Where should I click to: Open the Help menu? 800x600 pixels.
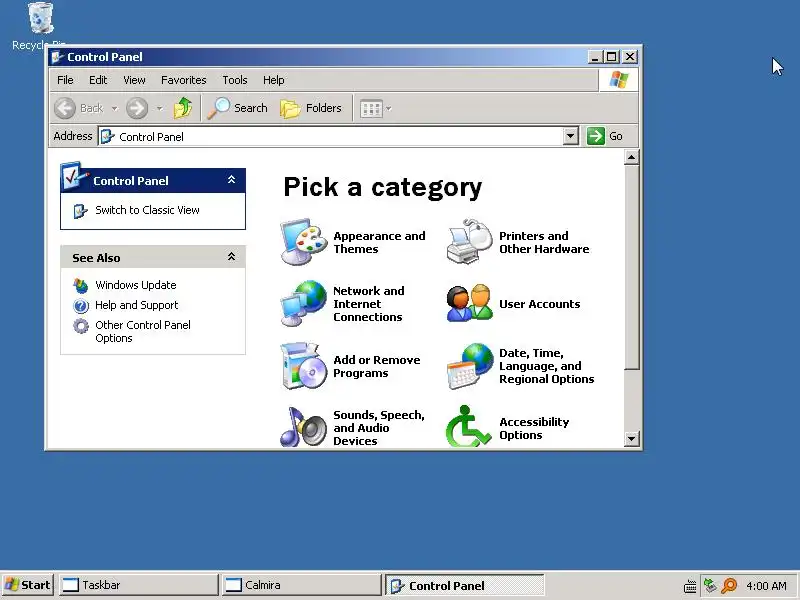[x=273, y=80]
